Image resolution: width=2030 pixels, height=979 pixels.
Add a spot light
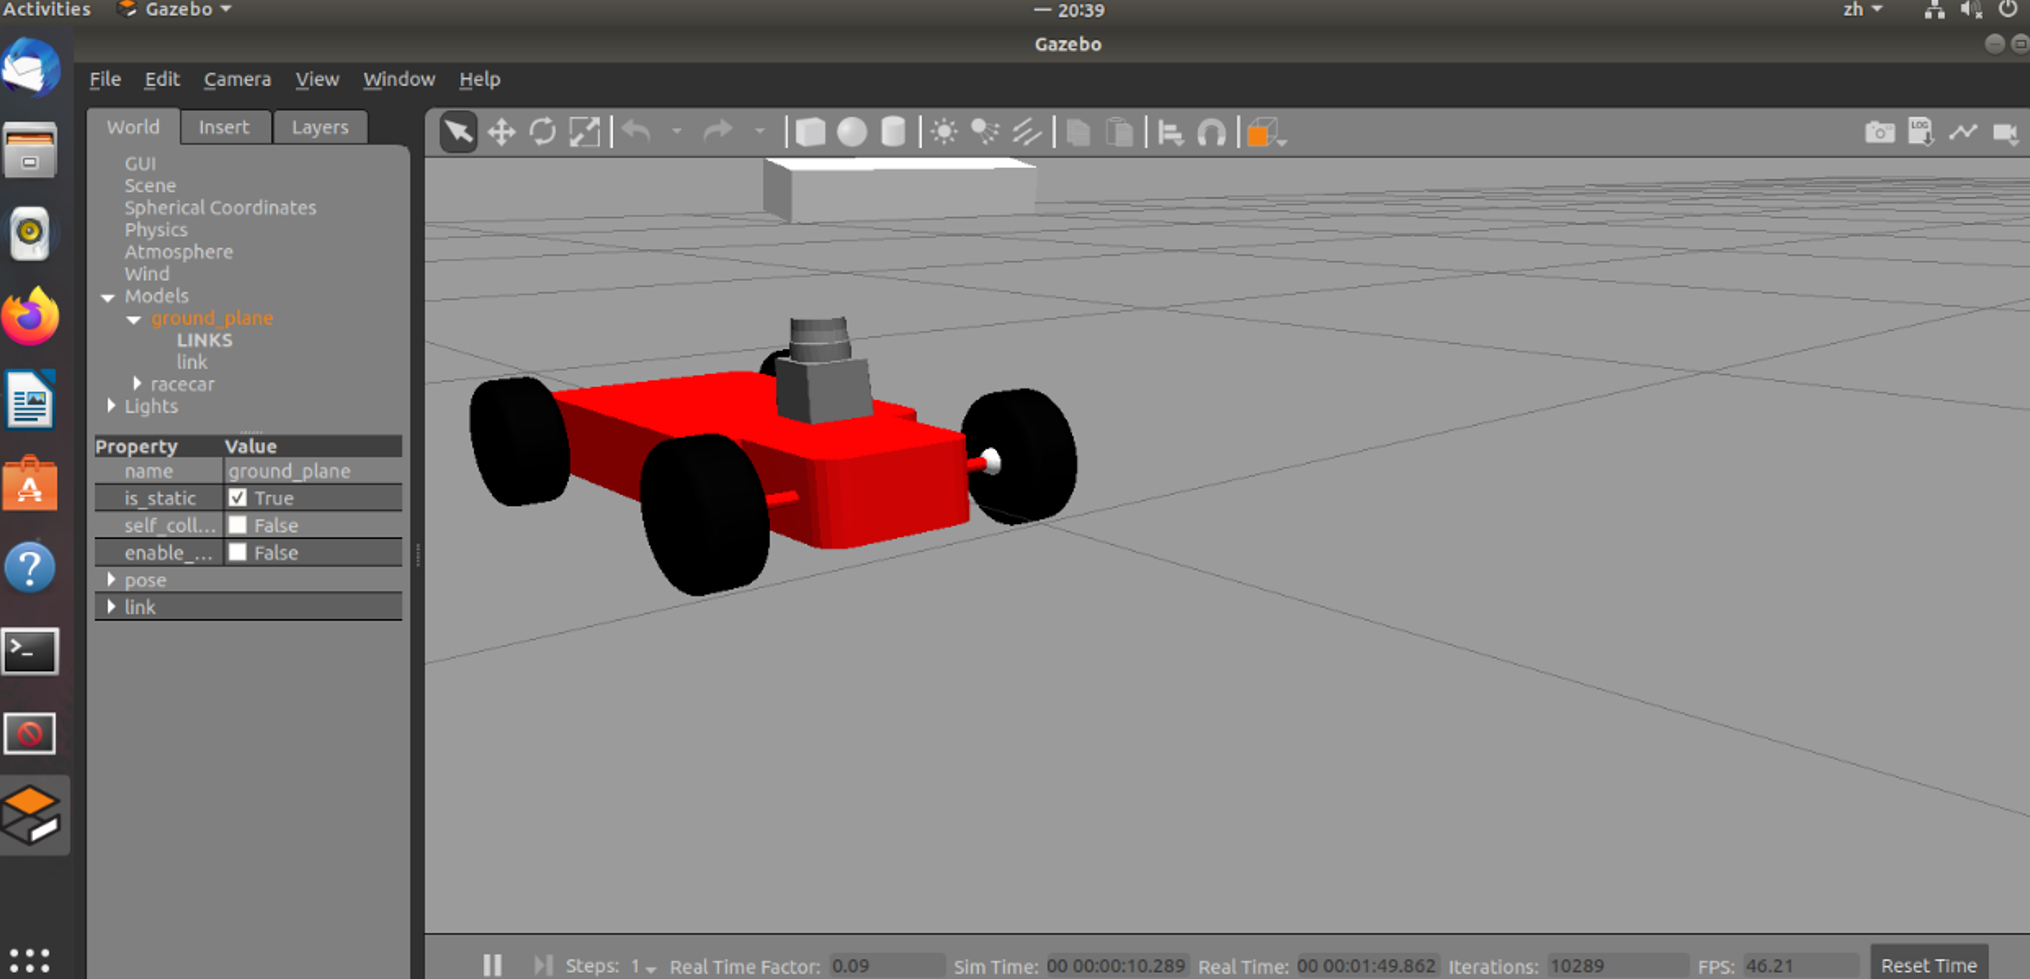tap(985, 132)
